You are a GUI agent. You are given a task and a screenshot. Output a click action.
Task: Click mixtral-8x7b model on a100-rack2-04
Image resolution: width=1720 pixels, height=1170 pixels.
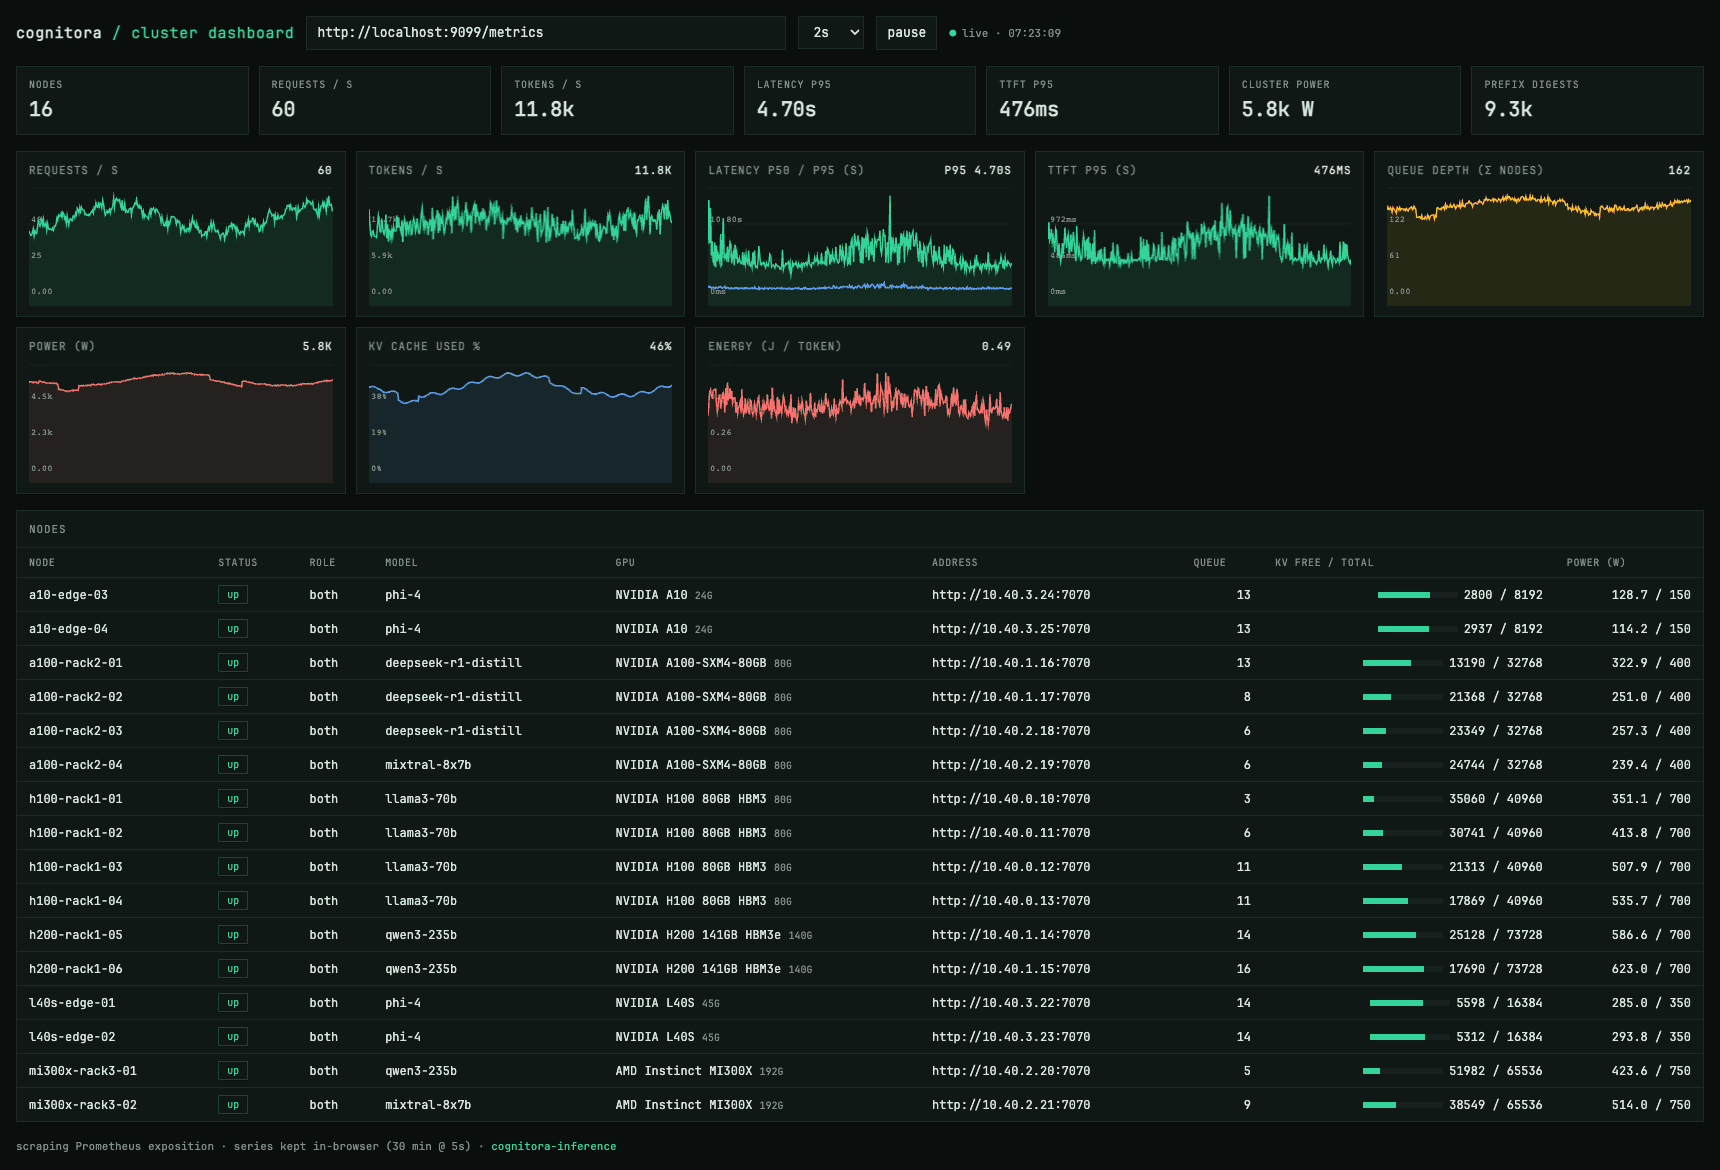(428, 765)
